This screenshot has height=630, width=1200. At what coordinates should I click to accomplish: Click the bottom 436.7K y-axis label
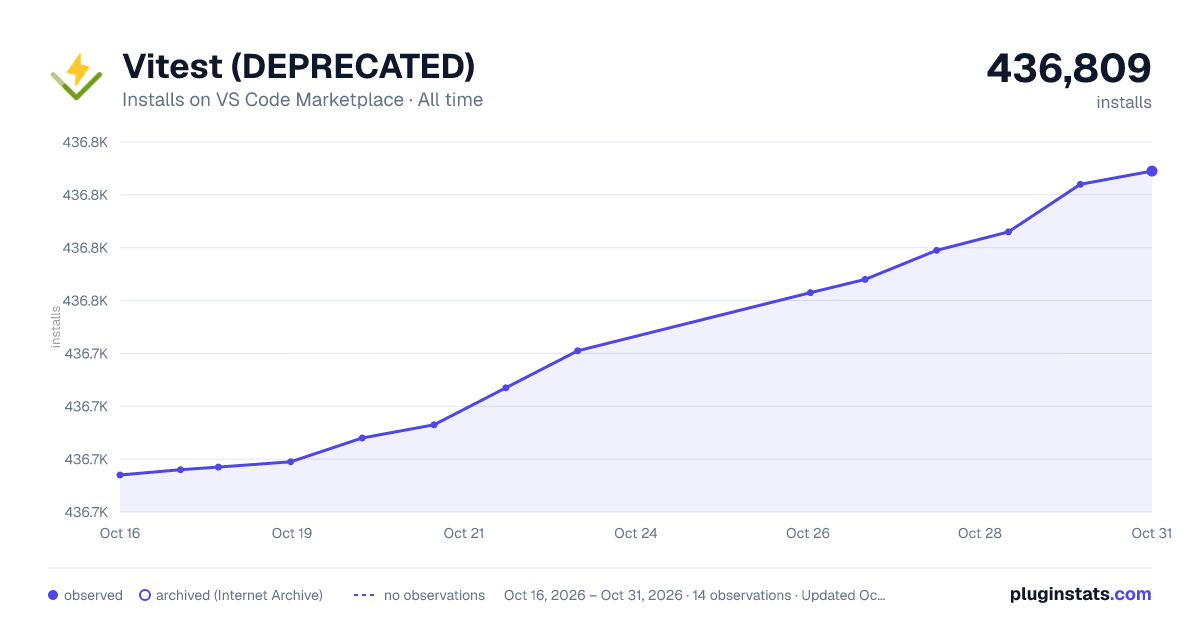(x=85, y=512)
